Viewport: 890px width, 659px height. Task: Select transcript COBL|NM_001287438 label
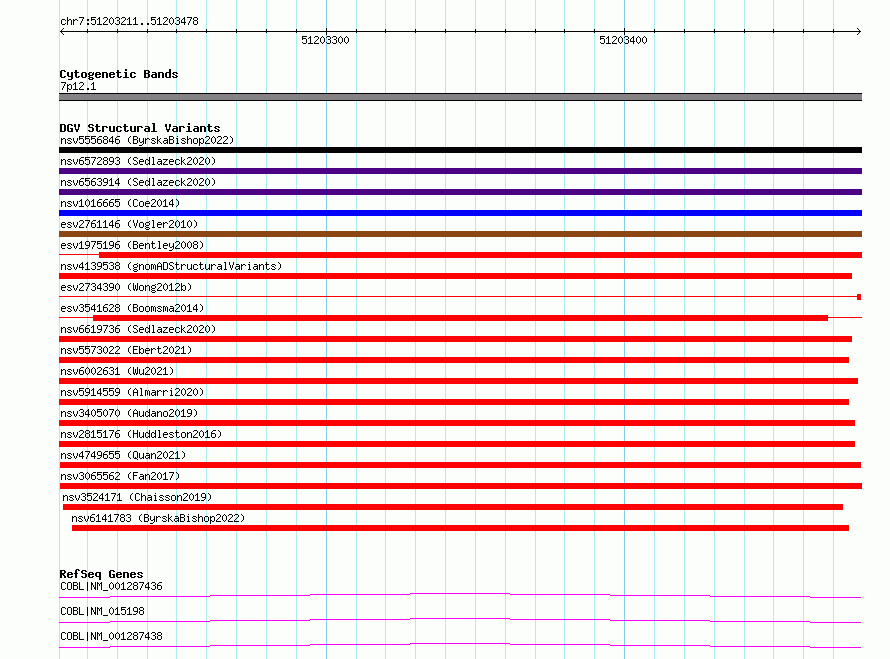pyautogui.click(x=111, y=636)
